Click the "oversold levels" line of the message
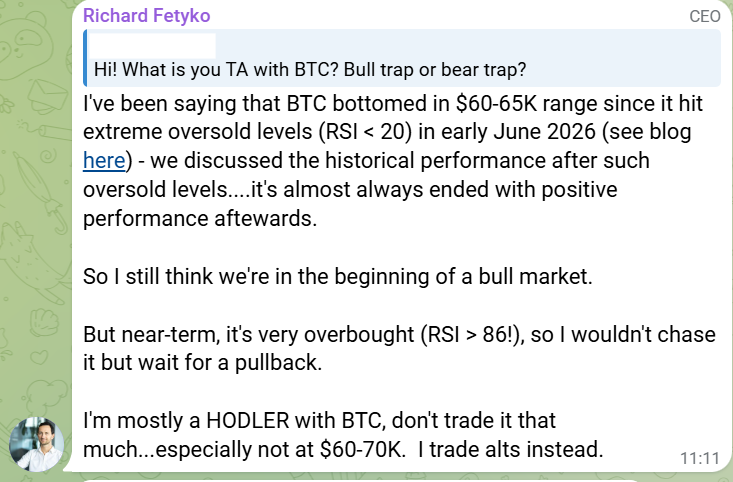733x482 pixels. 350,190
